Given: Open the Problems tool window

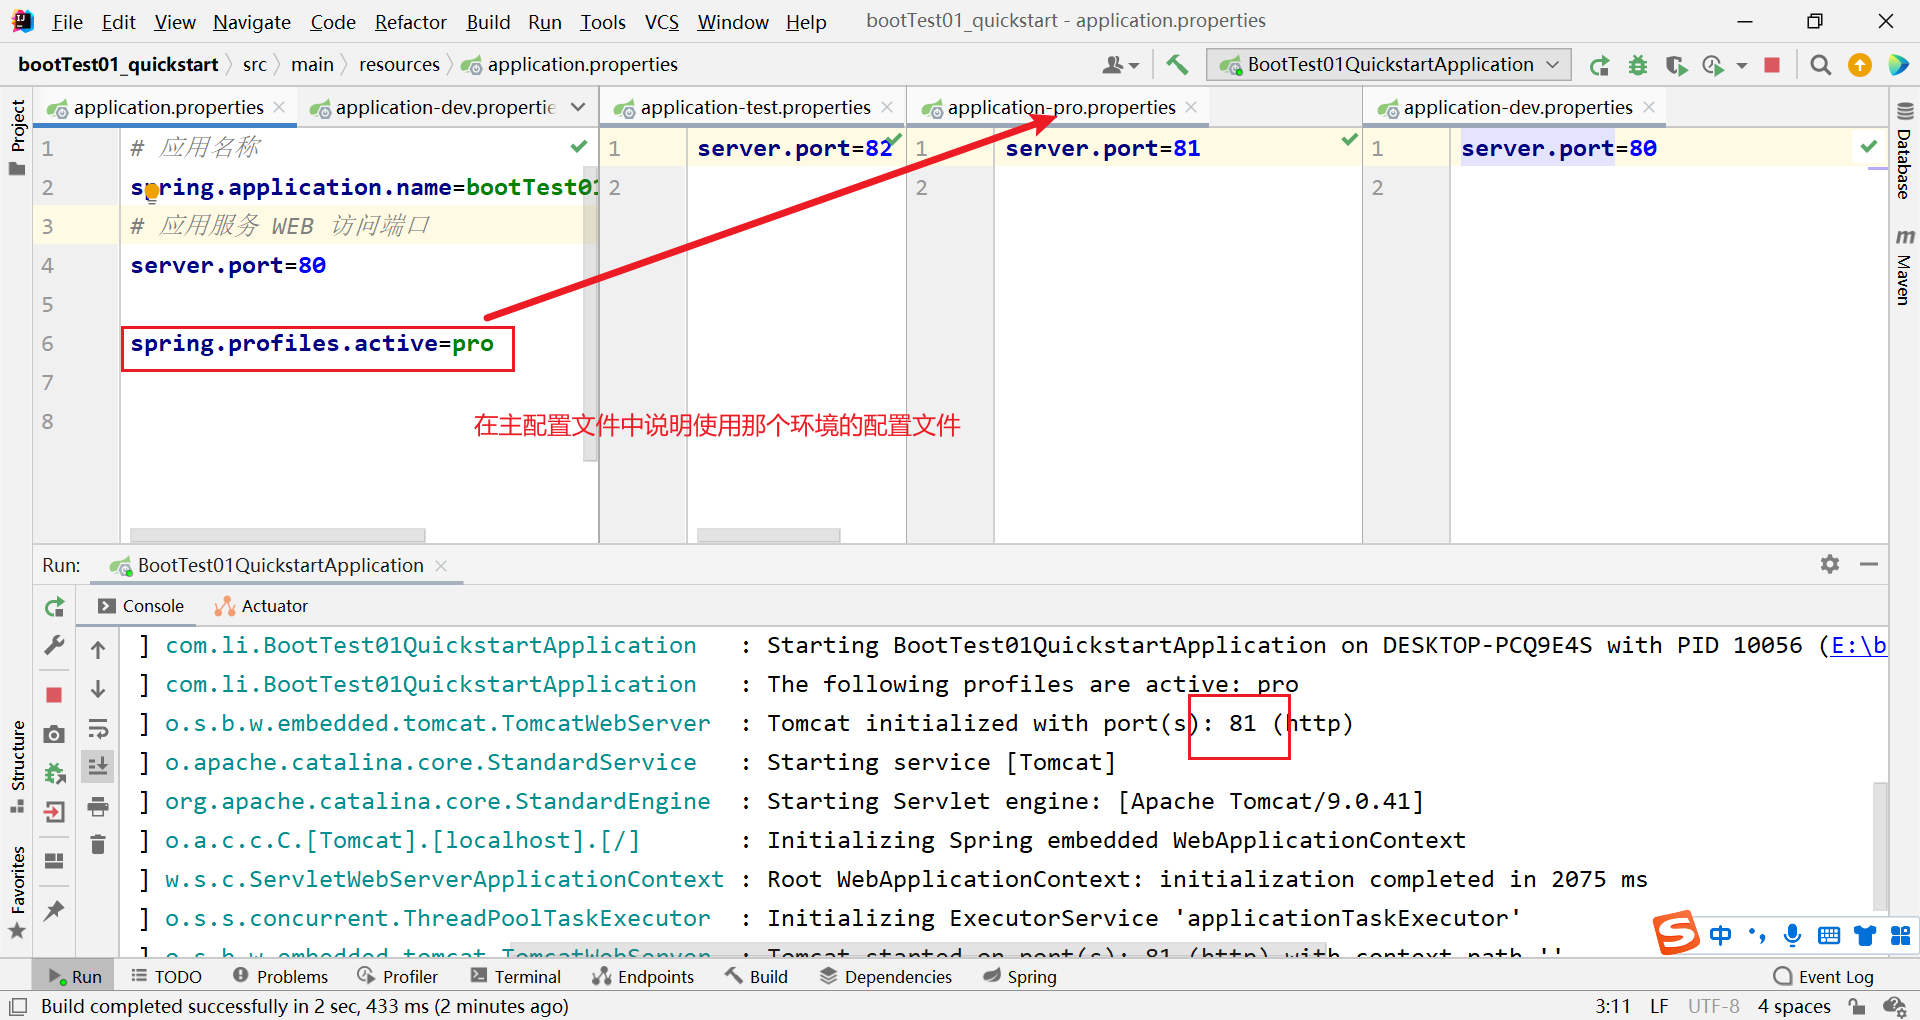Looking at the screenshot, I should coord(280,976).
